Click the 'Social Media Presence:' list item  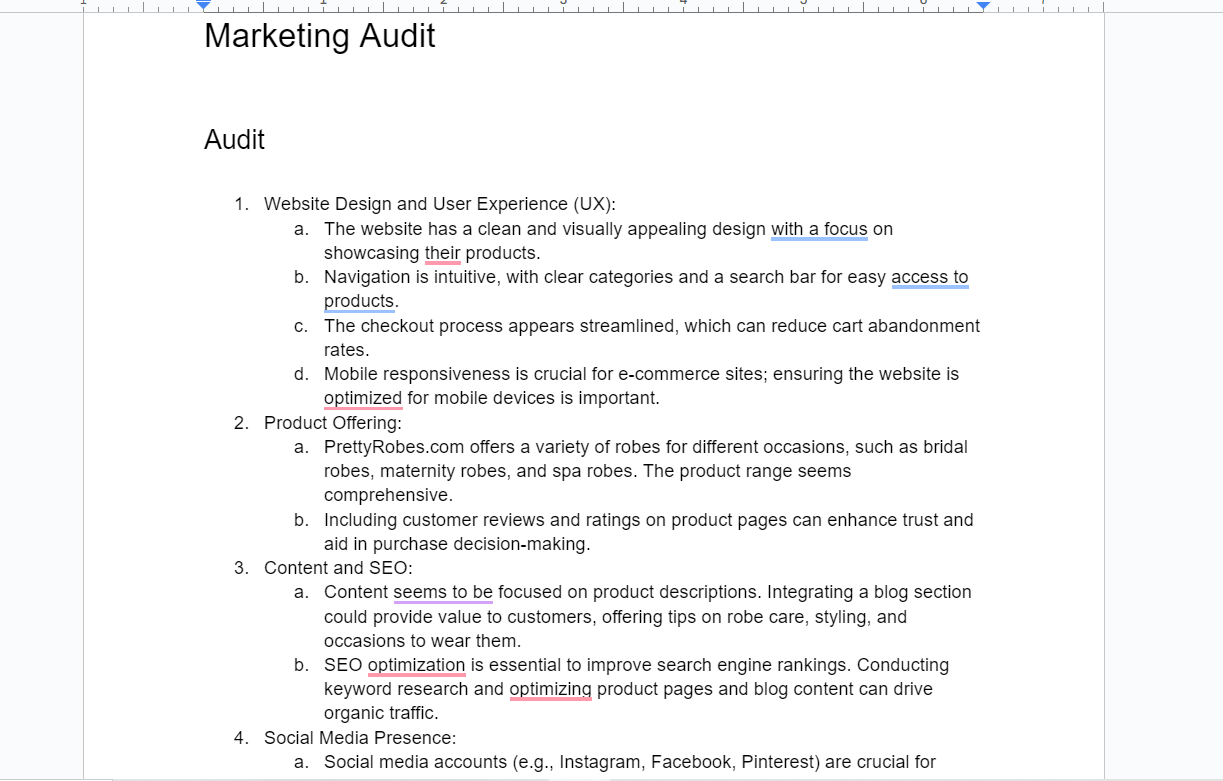tap(360, 738)
